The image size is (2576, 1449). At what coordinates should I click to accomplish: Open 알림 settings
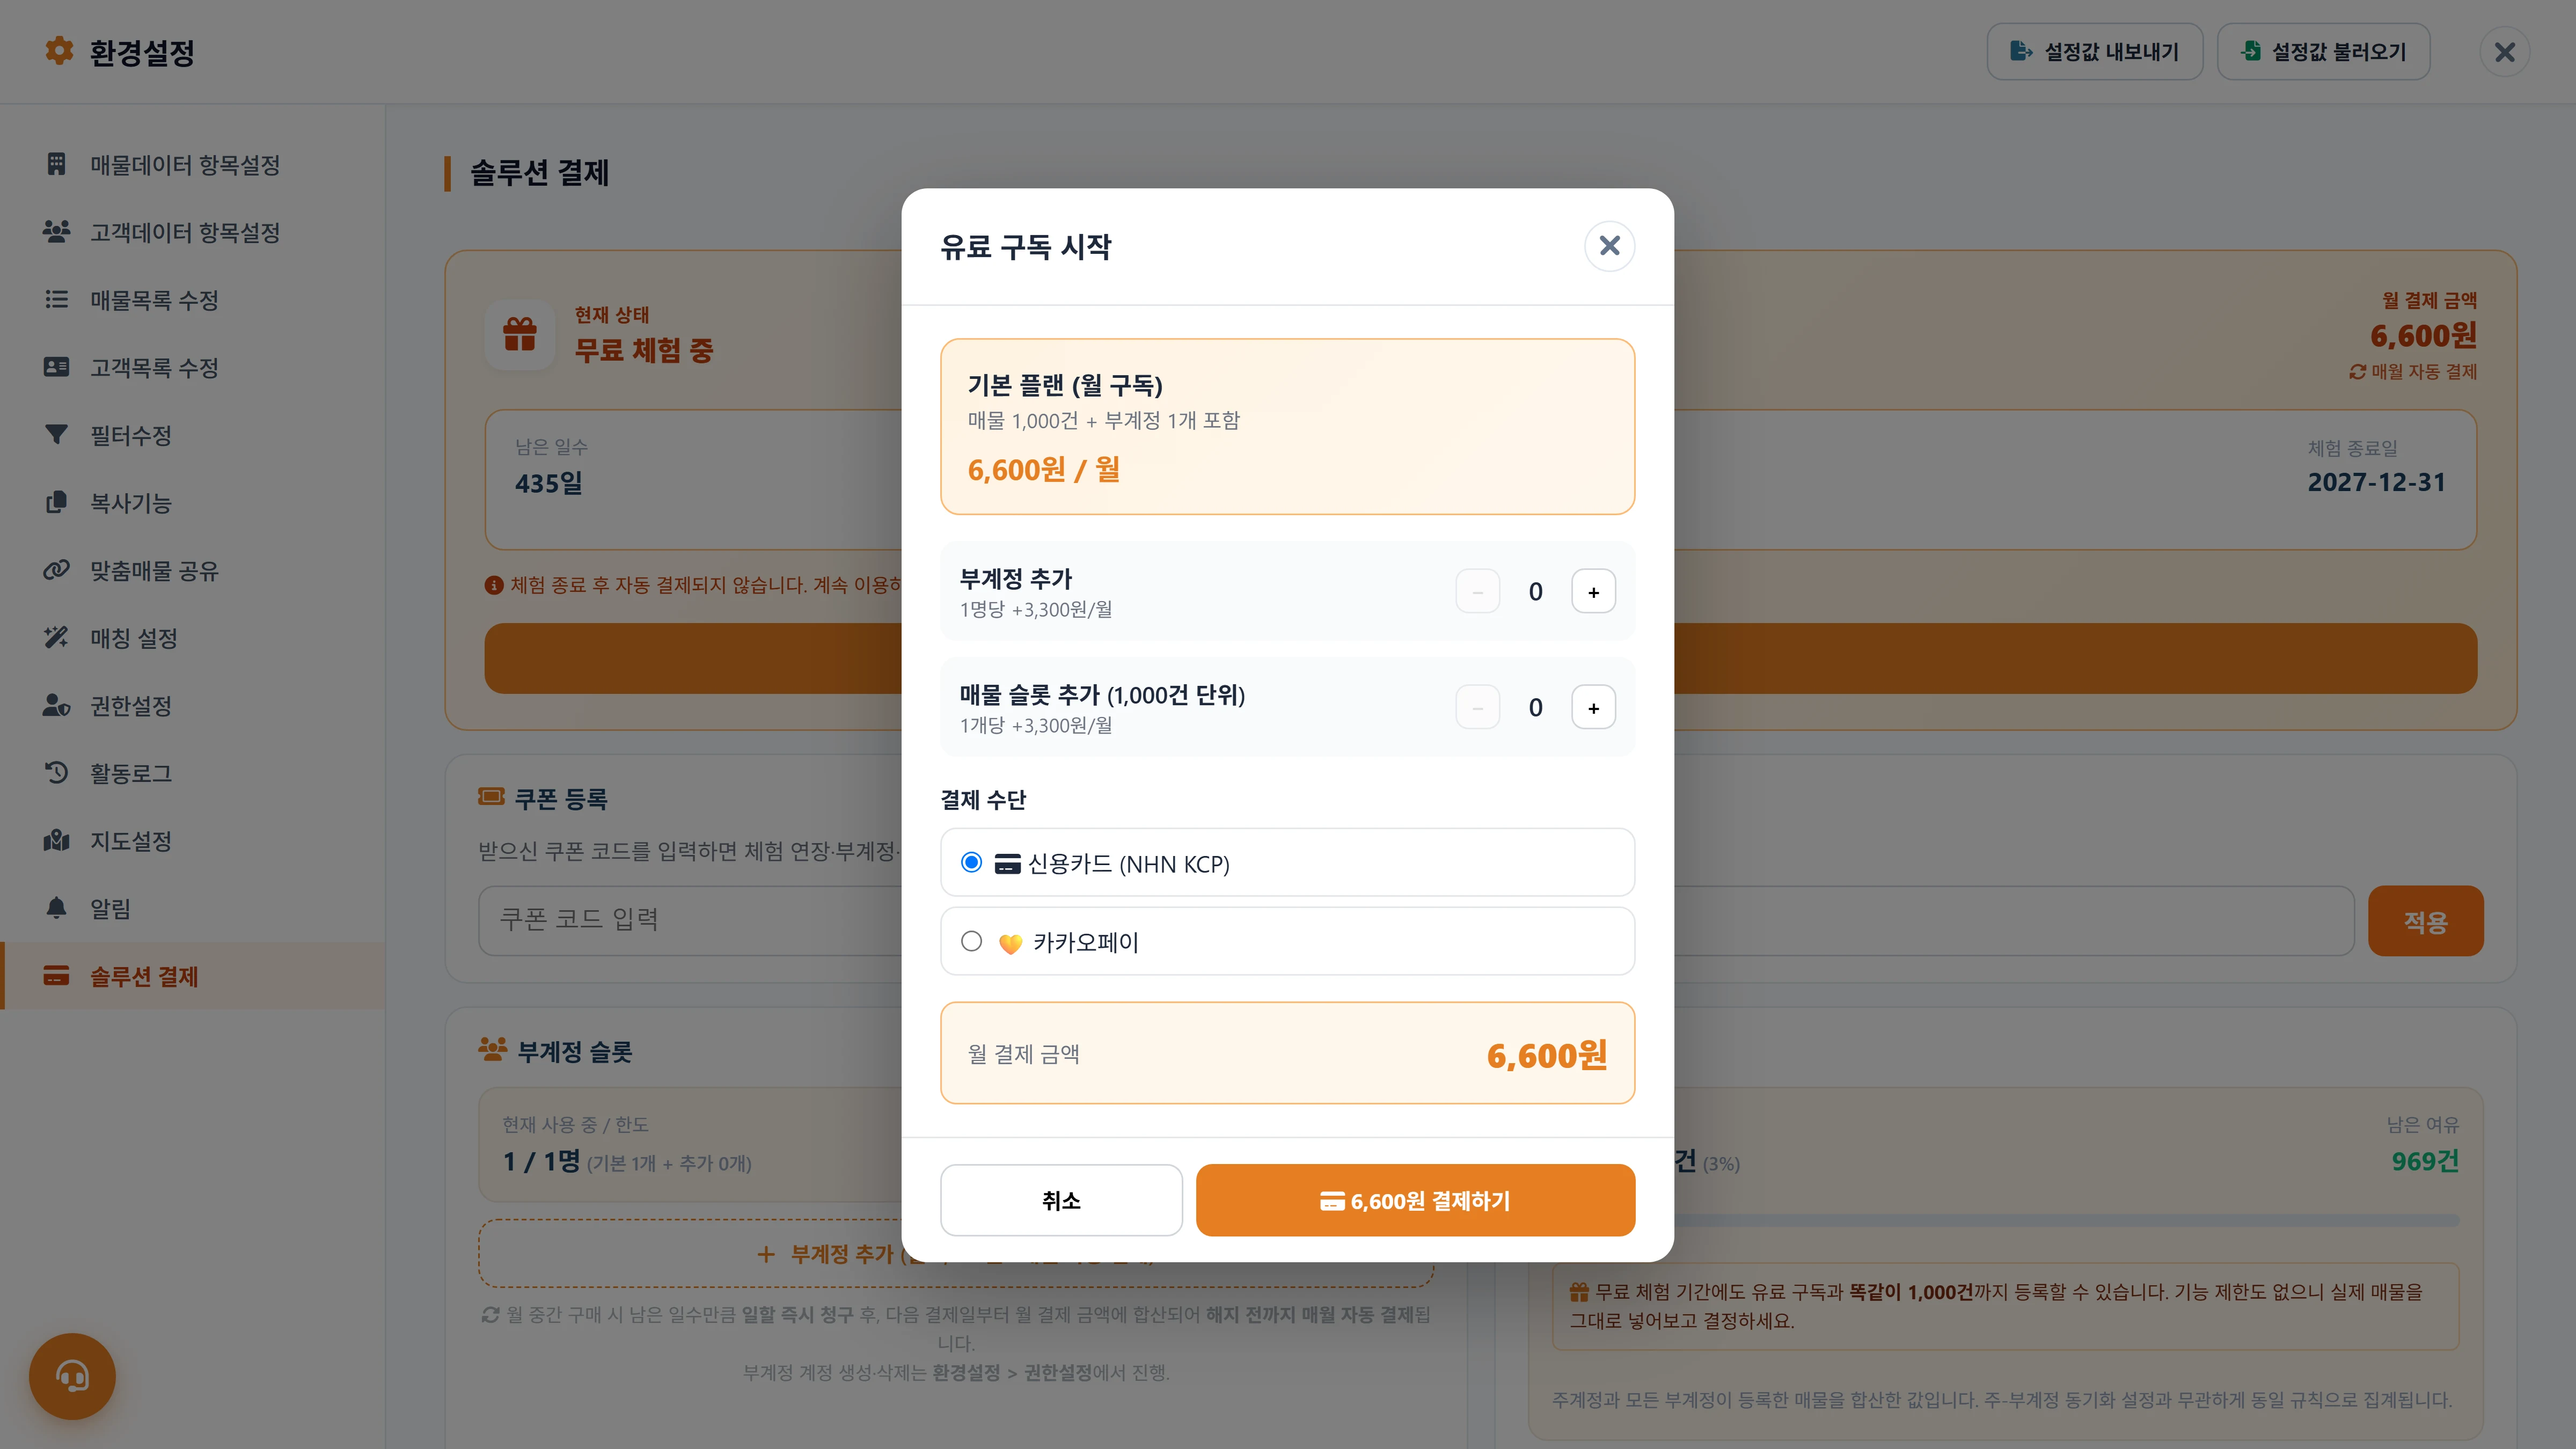tap(192, 908)
